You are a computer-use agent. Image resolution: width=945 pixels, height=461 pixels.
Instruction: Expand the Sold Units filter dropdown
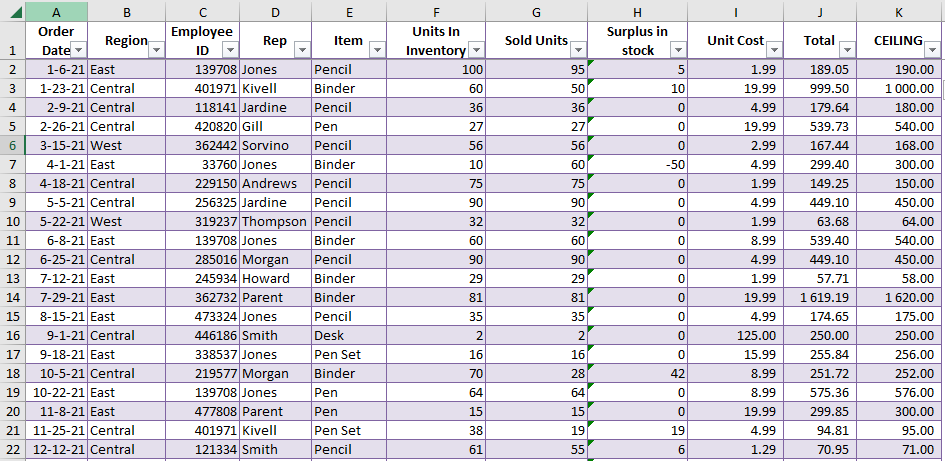(x=579, y=50)
